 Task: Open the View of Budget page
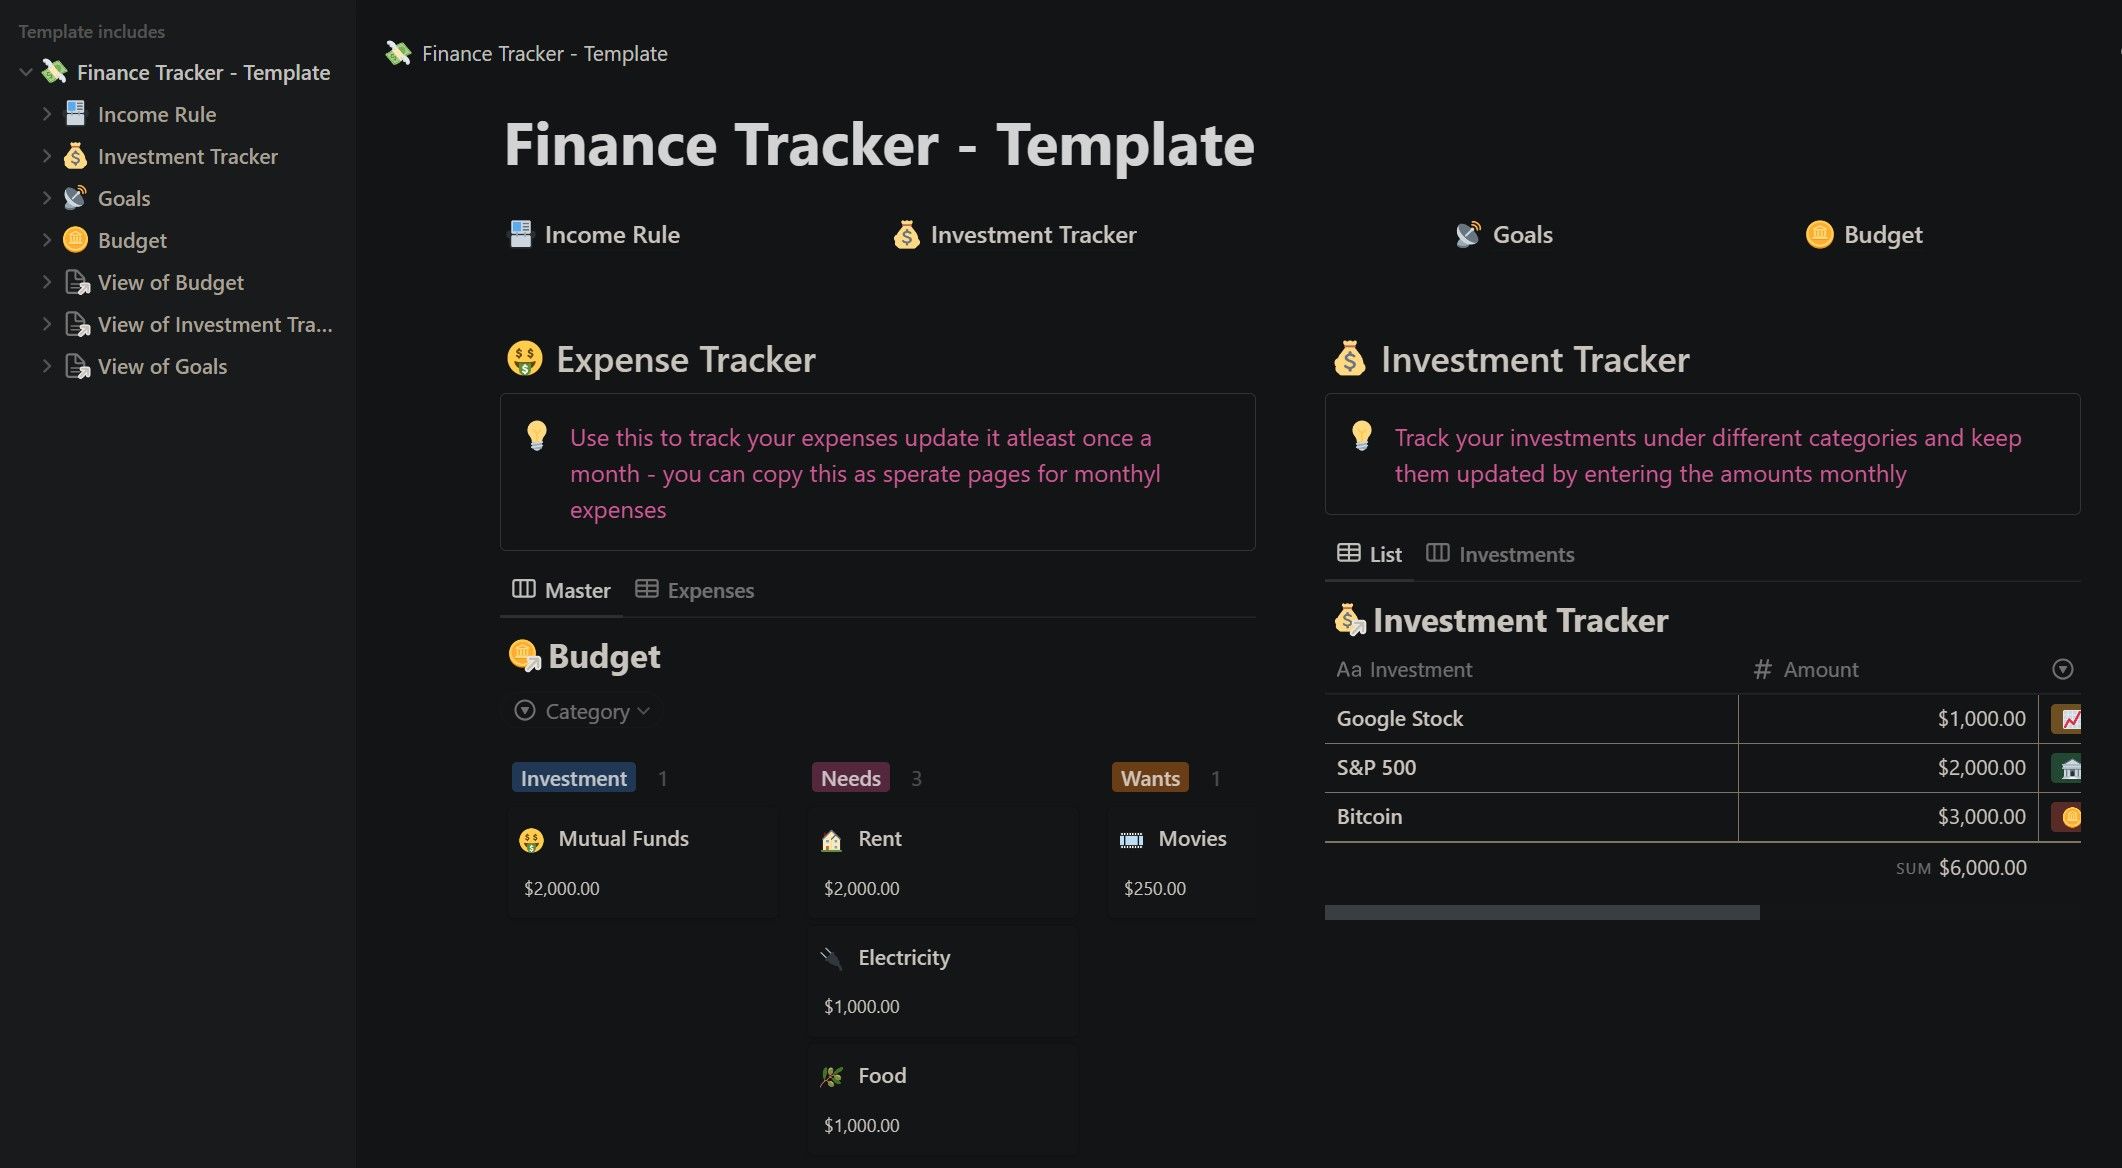170,282
